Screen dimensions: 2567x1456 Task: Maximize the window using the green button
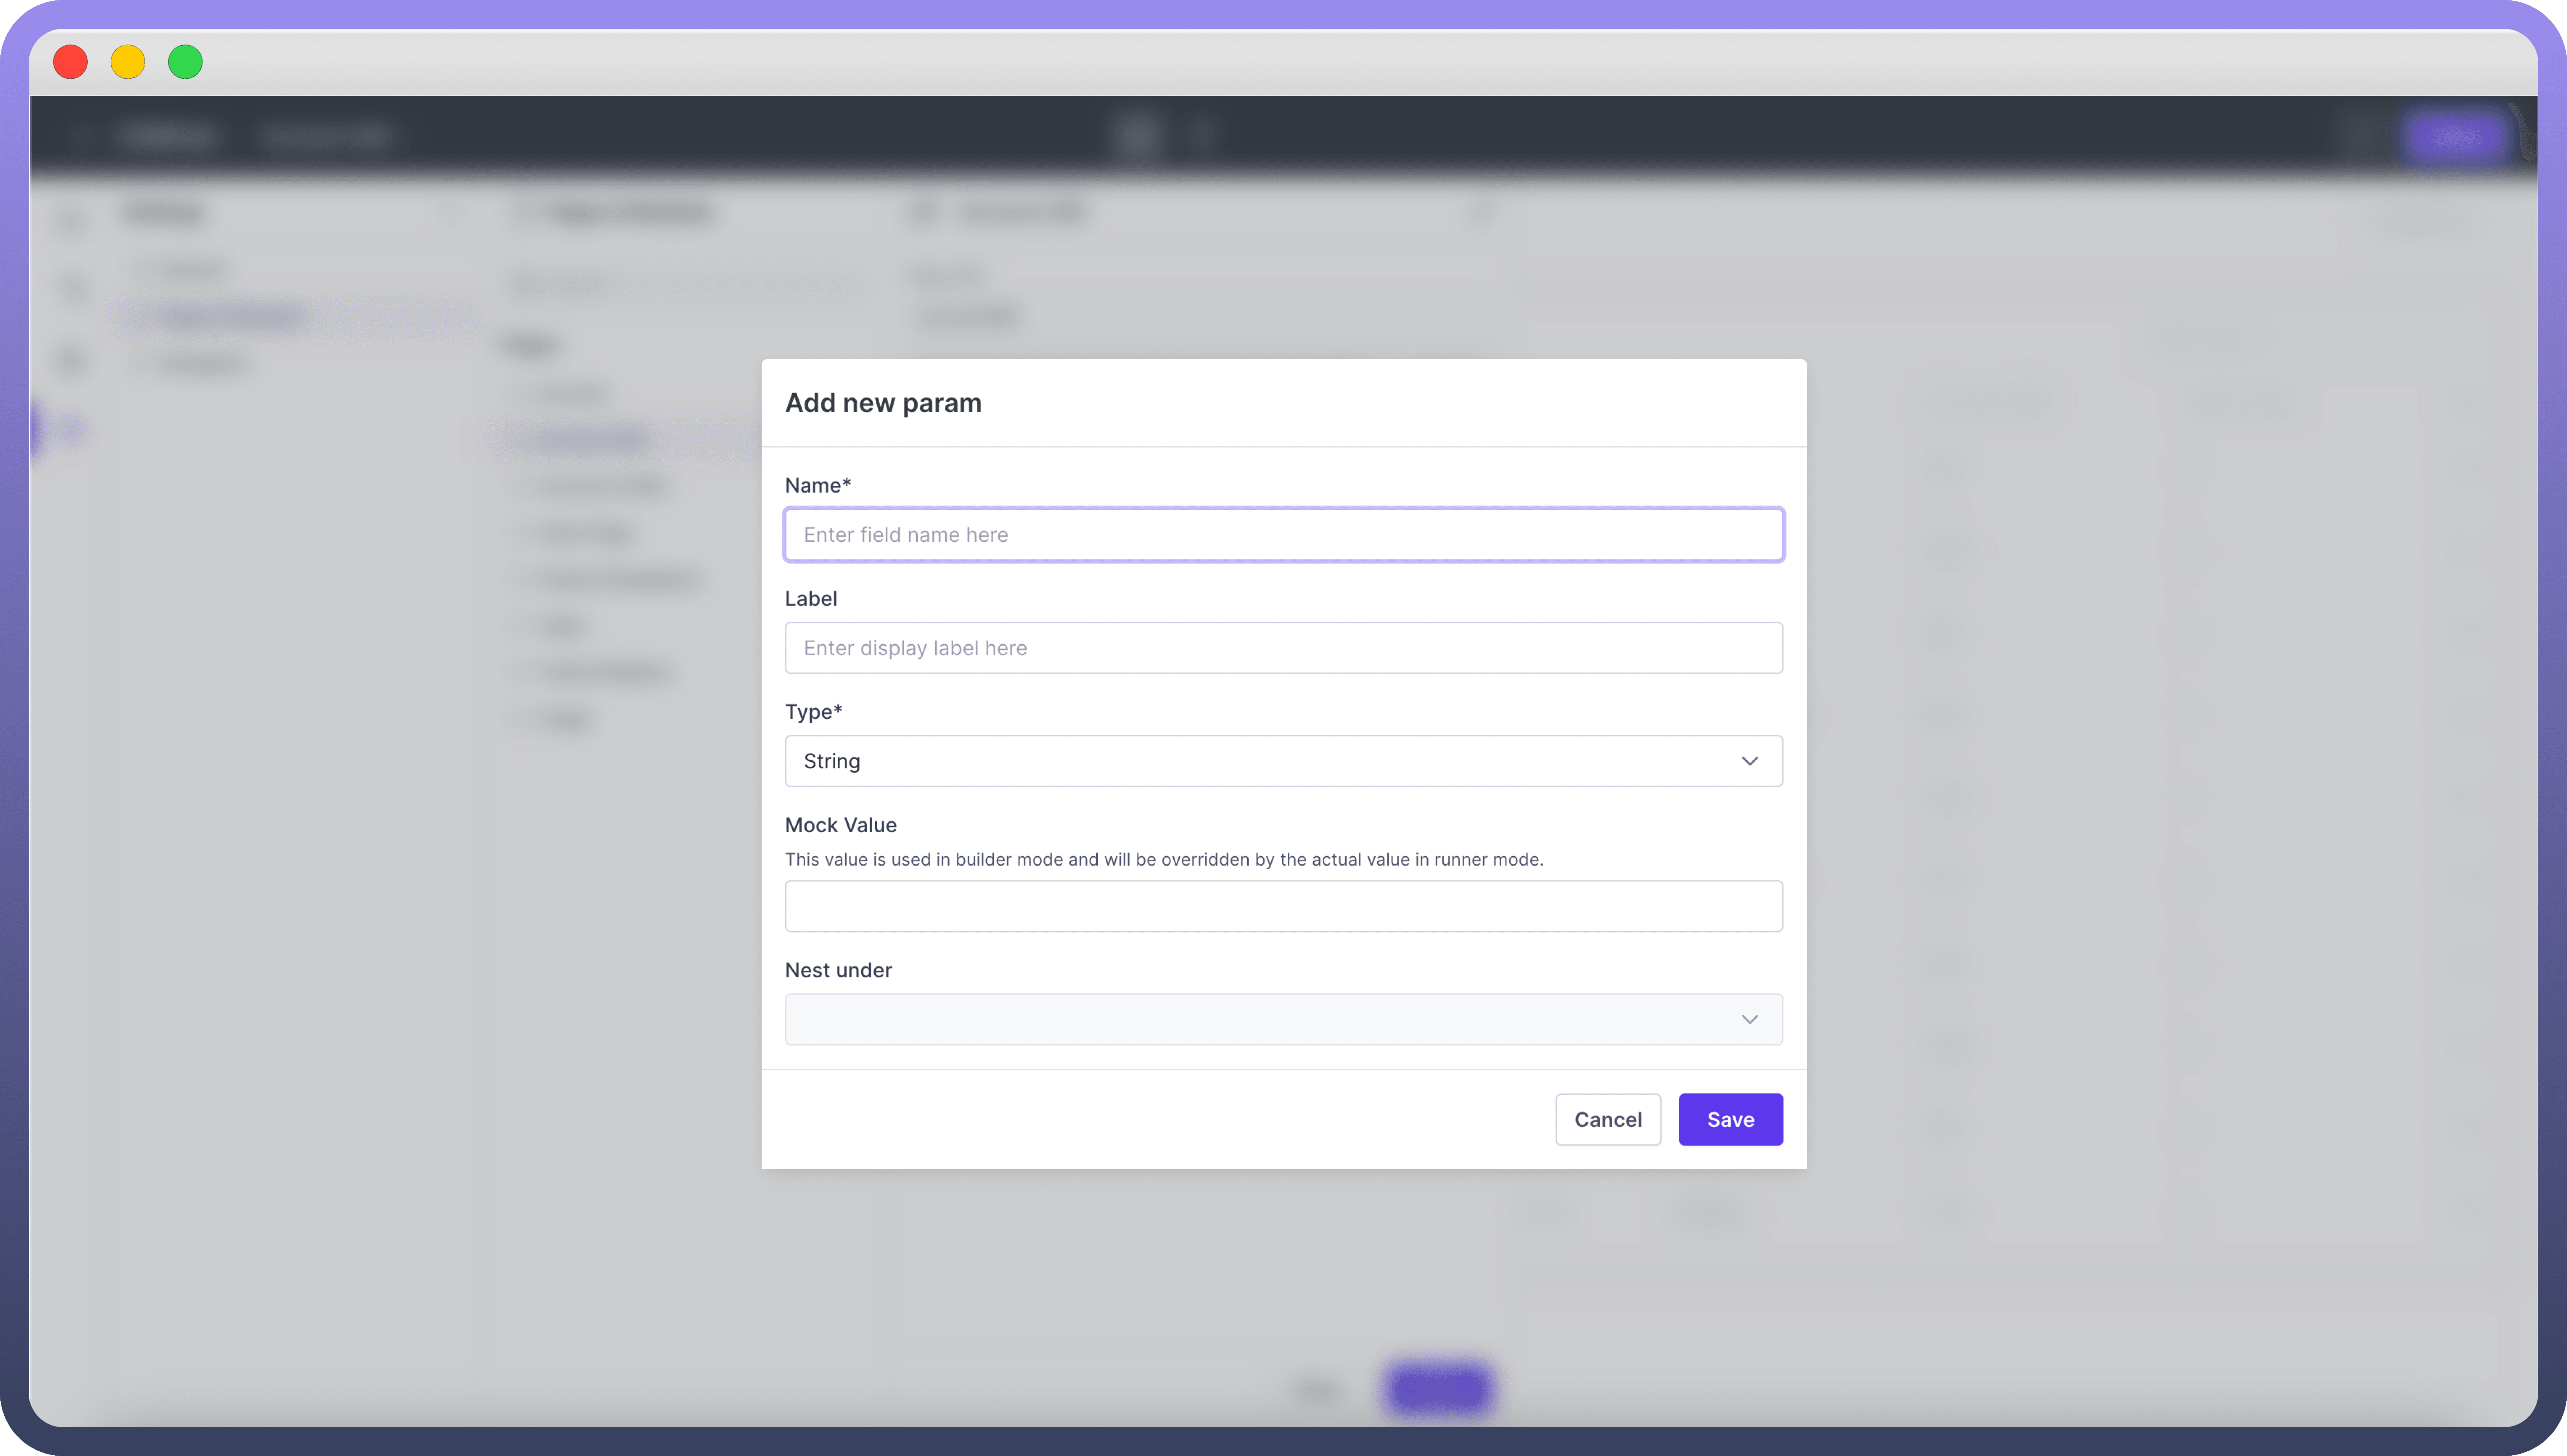[x=185, y=62]
